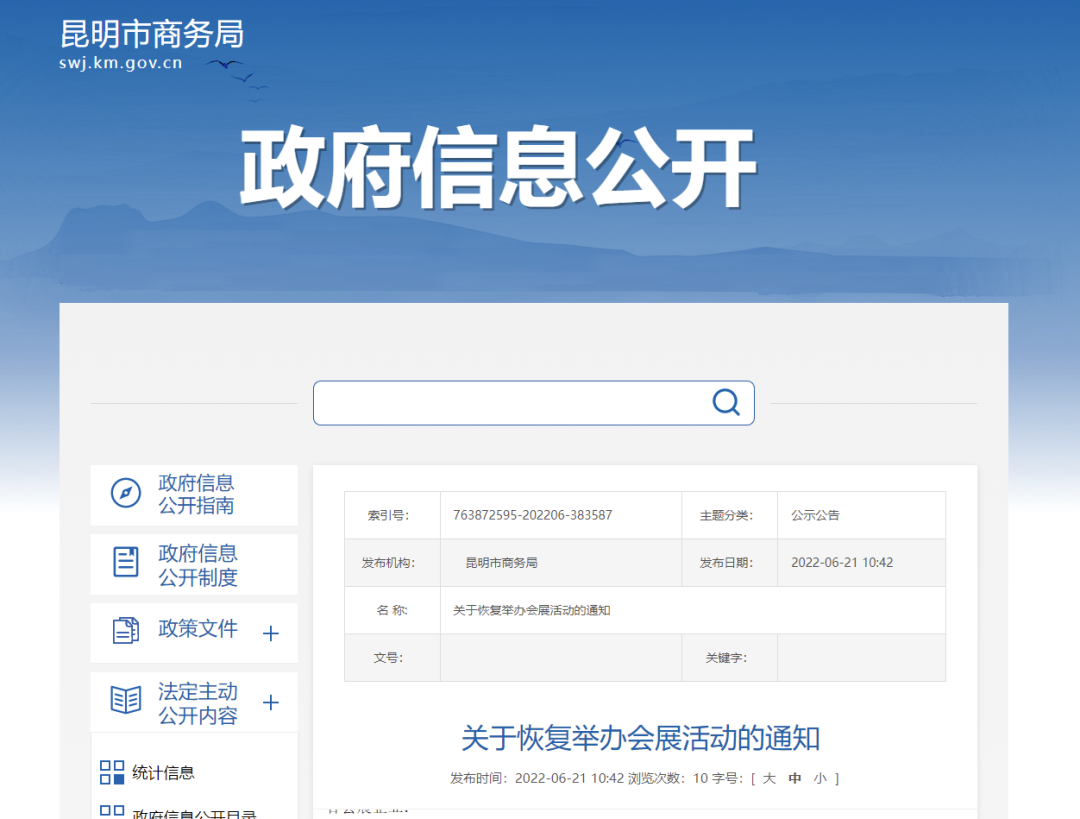1080x819 pixels.
Task: Set font size to 小
Action: (820, 778)
